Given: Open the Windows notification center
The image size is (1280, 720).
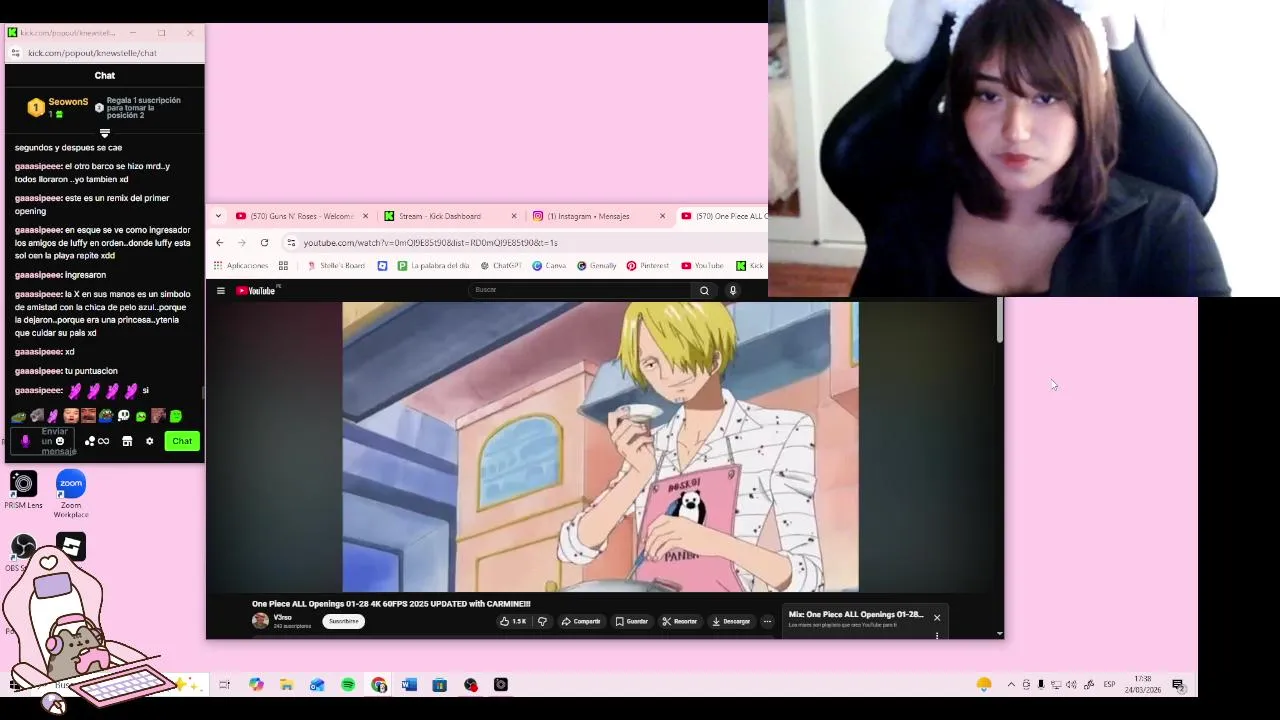Looking at the screenshot, I should tap(1178, 685).
